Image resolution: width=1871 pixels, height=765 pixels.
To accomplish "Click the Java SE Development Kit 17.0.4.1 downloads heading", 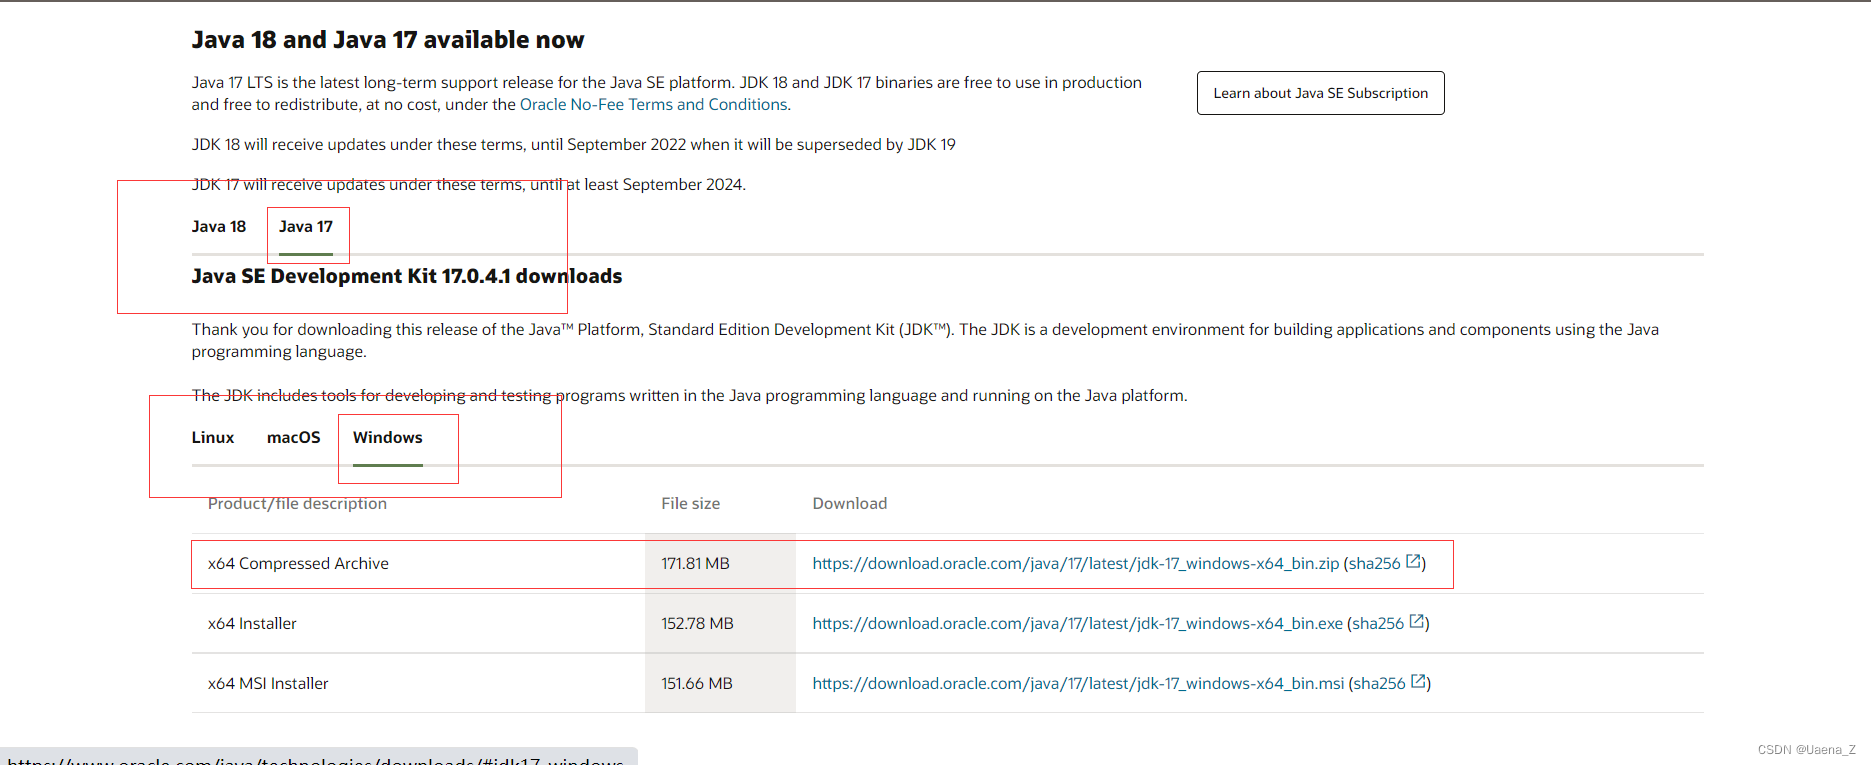I will click(x=407, y=276).
